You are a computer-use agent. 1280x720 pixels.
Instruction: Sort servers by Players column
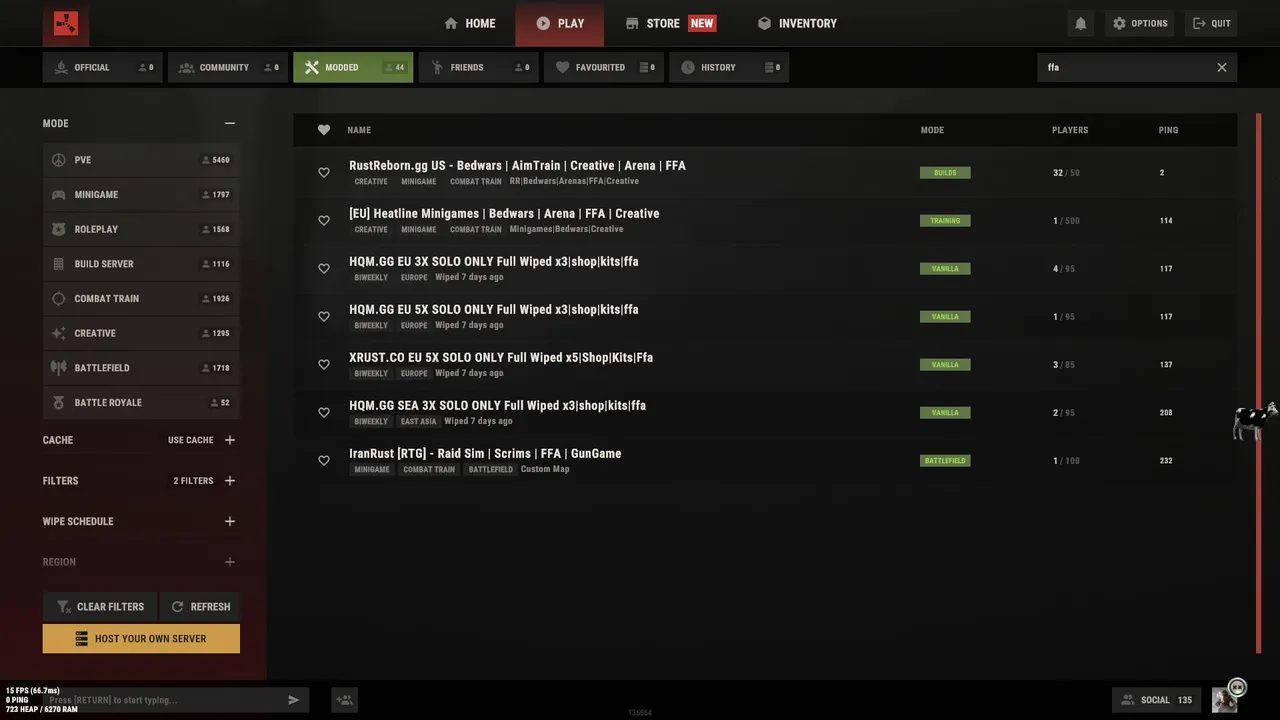pos(1070,130)
